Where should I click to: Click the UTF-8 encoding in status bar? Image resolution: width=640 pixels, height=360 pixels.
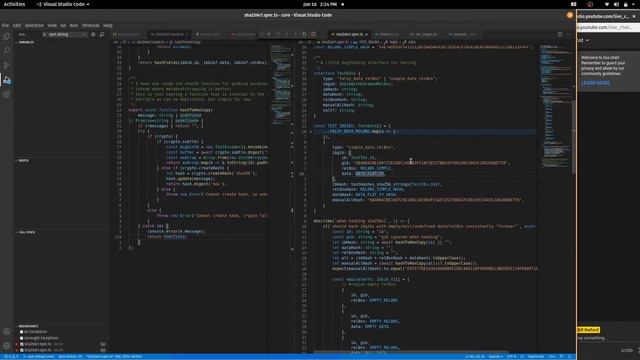(511, 357)
